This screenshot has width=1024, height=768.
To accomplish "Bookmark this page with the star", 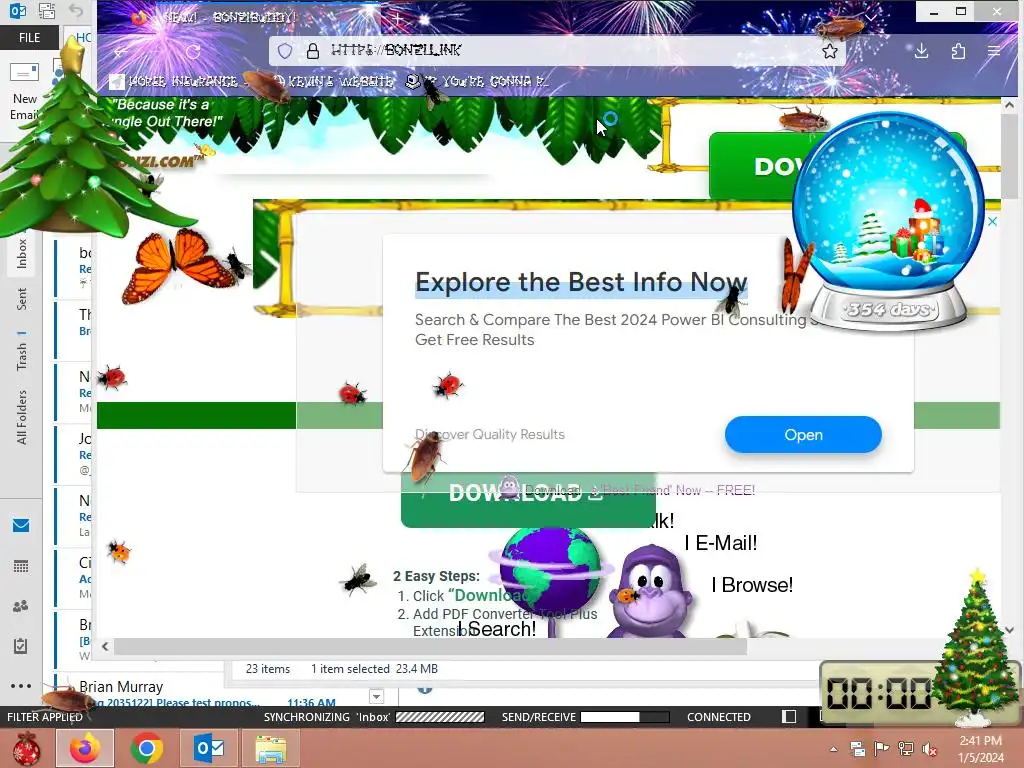I will [829, 51].
